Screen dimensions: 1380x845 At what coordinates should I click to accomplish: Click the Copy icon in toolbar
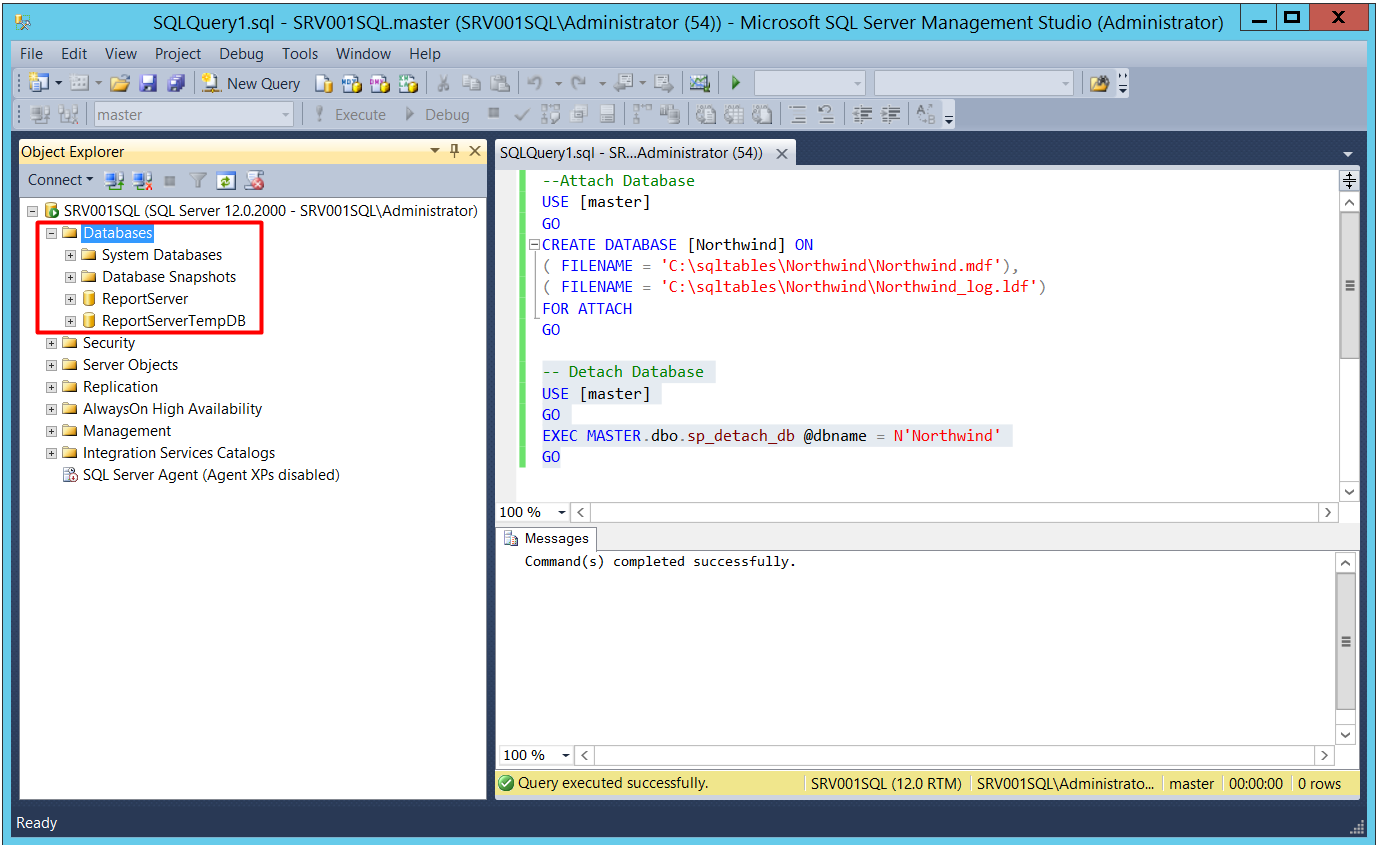click(x=472, y=83)
